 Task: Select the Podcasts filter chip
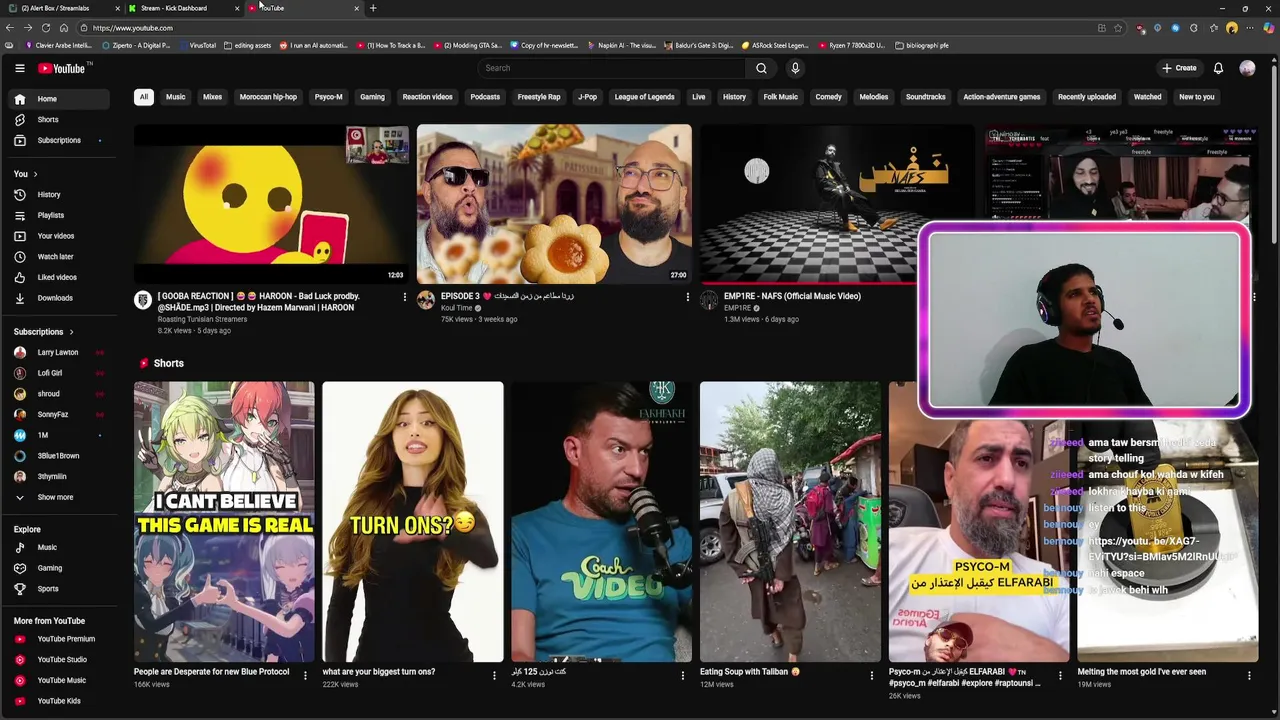pyautogui.click(x=485, y=97)
